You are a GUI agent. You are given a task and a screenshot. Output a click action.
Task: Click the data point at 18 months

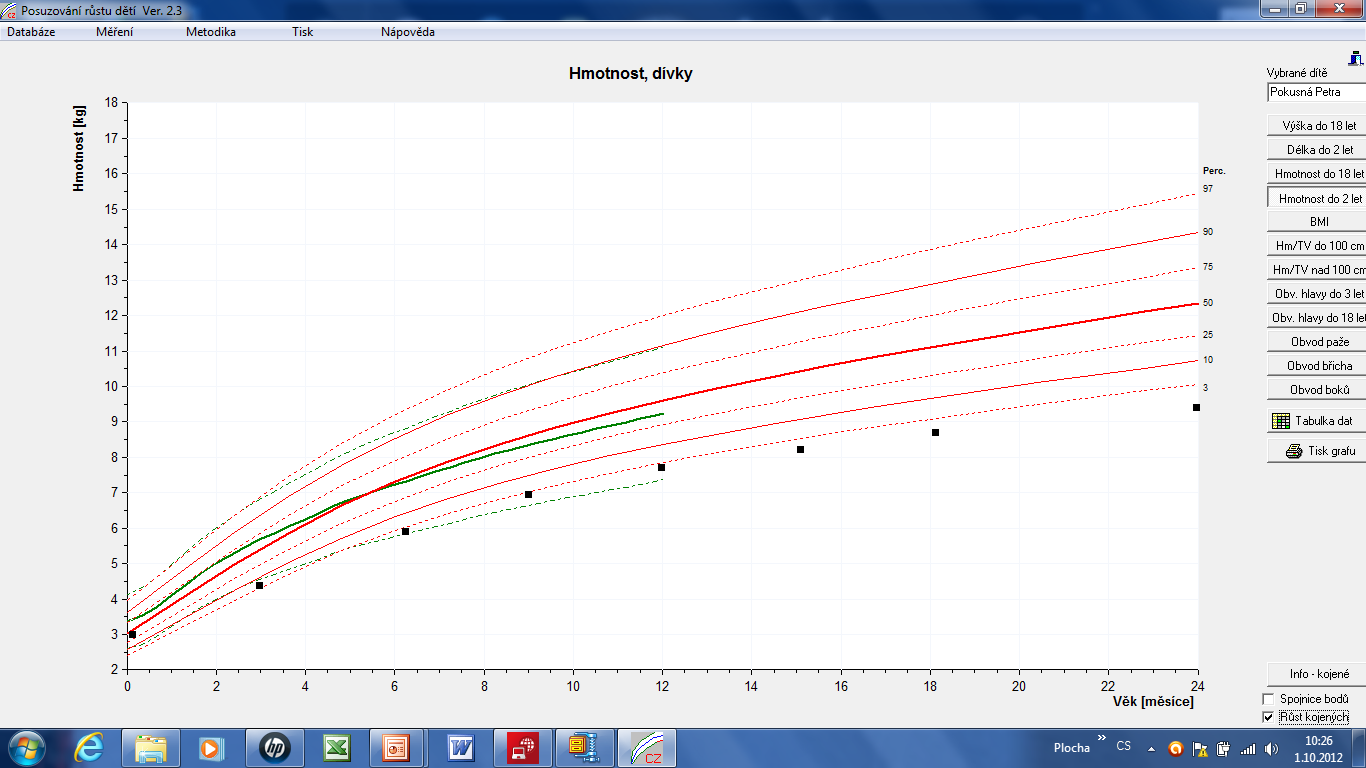pyautogui.click(x=935, y=432)
